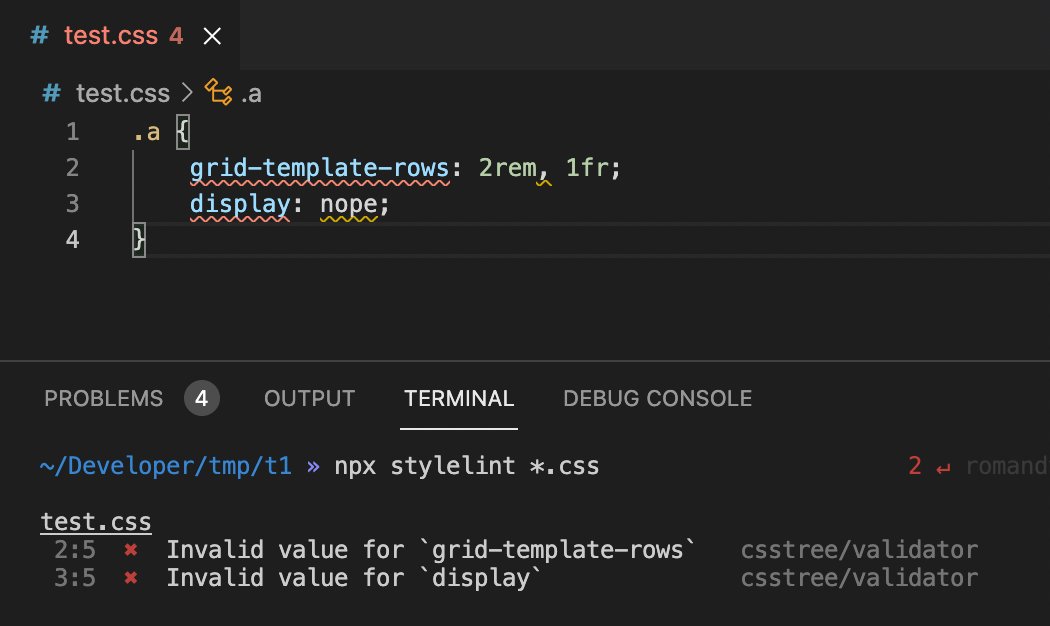Click csstree/validator on the 2:5 row
The width and height of the screenshot is (1050, 626).
point(859,550)
